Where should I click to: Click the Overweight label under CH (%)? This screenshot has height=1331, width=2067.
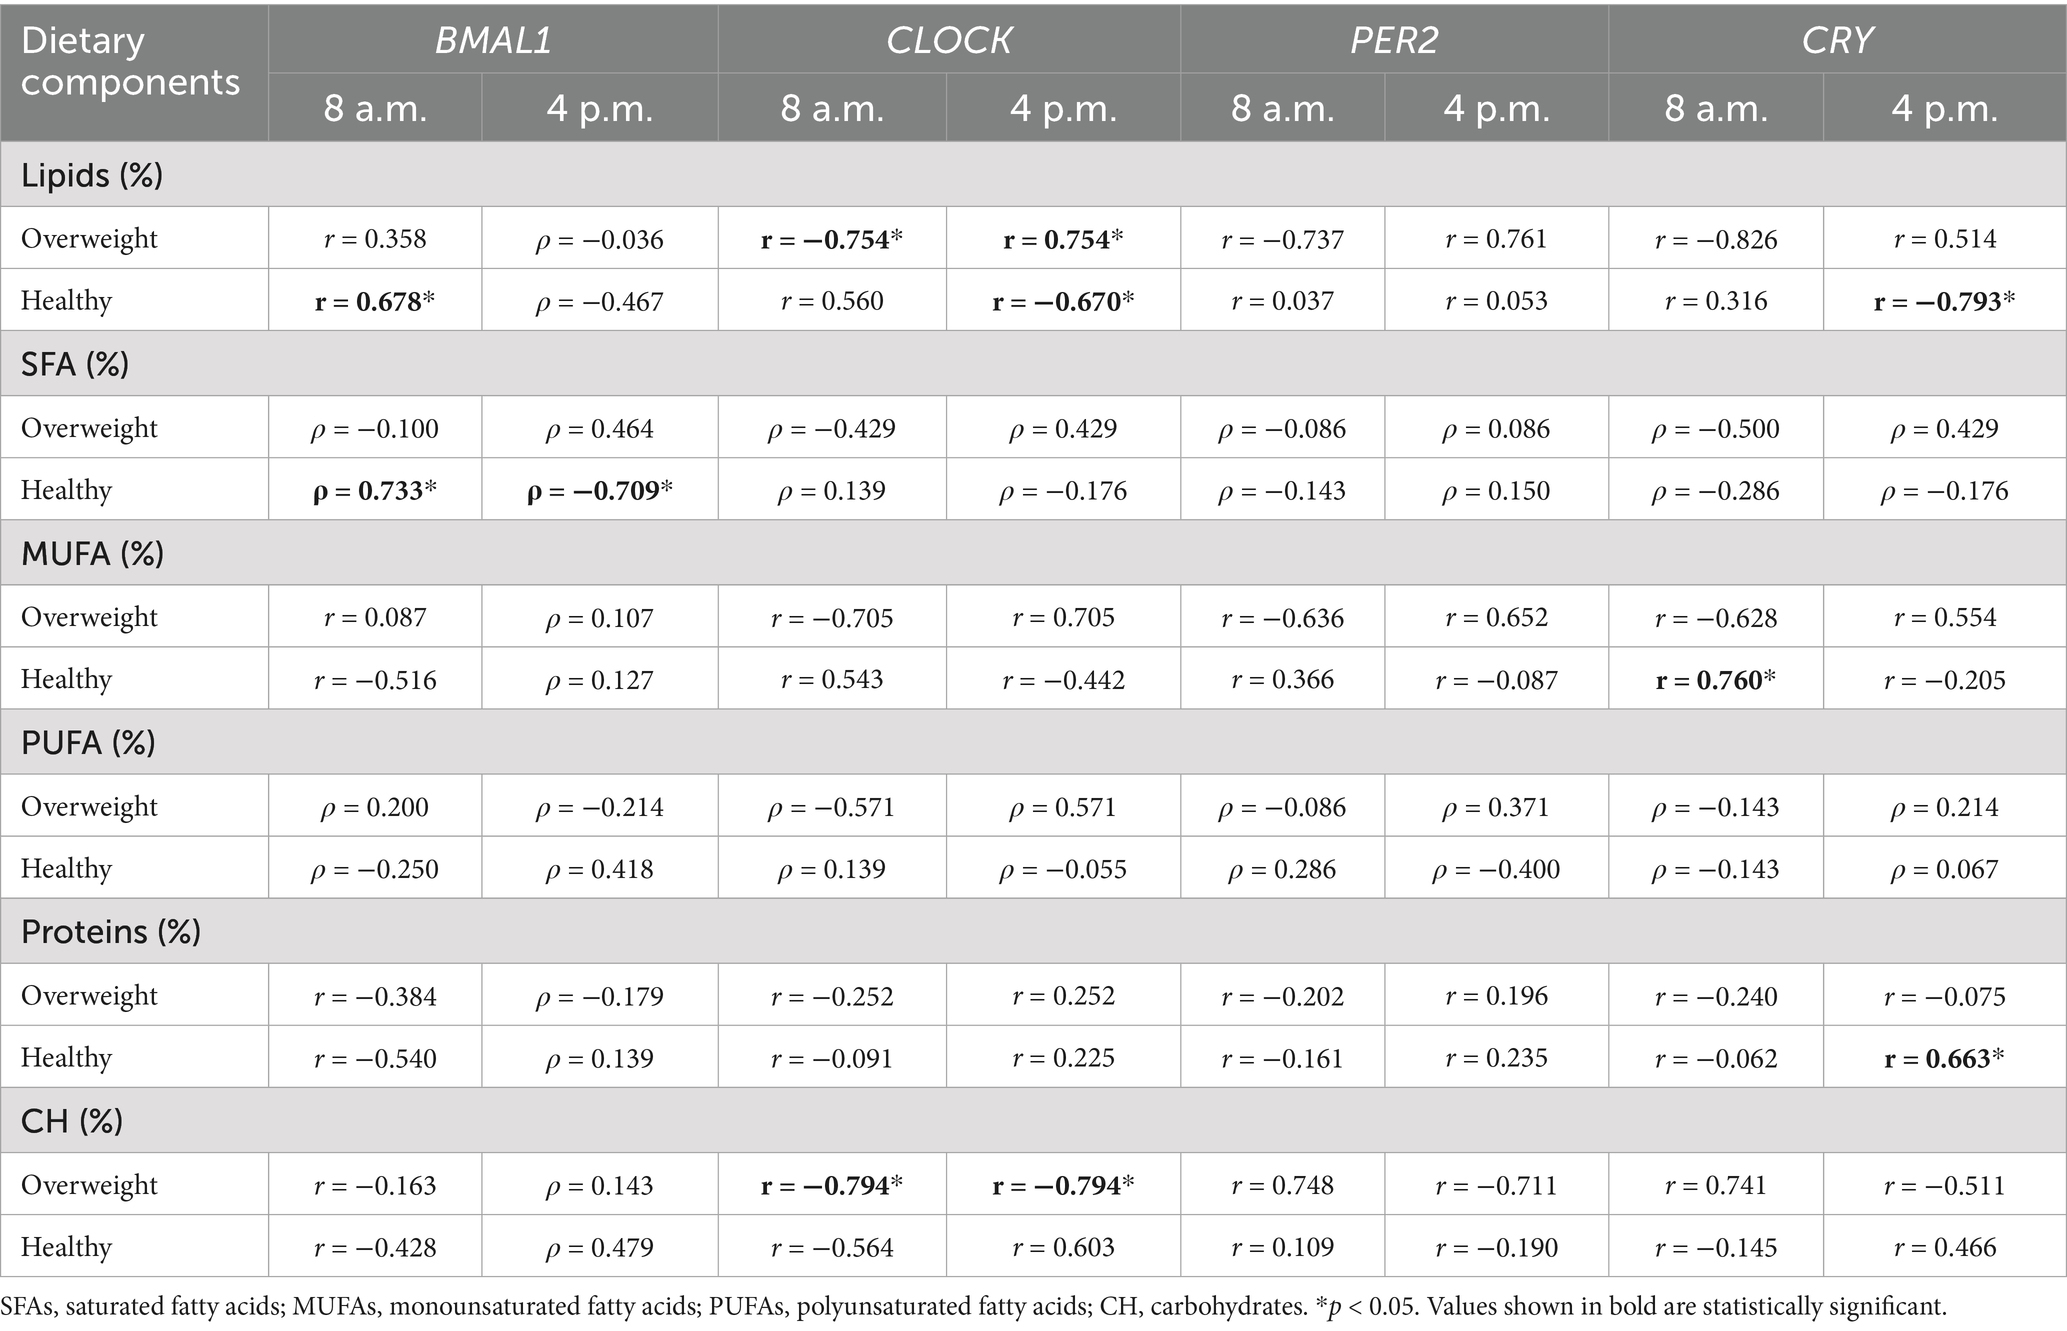(90, 1185)
